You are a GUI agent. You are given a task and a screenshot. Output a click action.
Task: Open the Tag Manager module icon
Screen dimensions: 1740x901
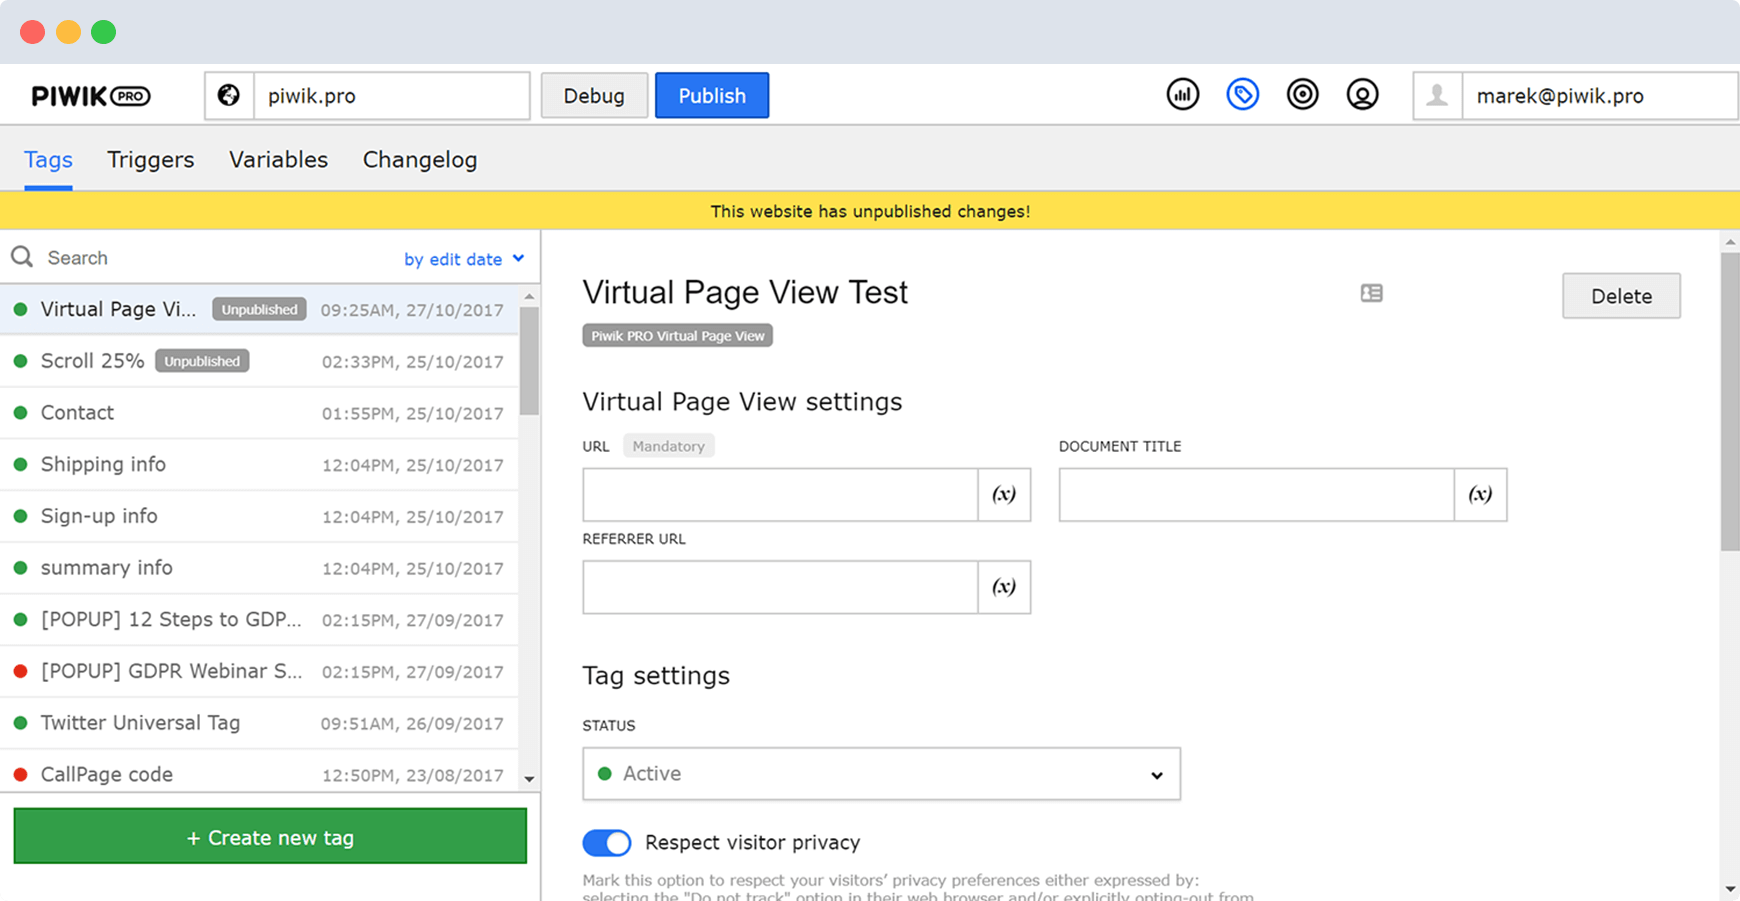tap(1243, 95)
